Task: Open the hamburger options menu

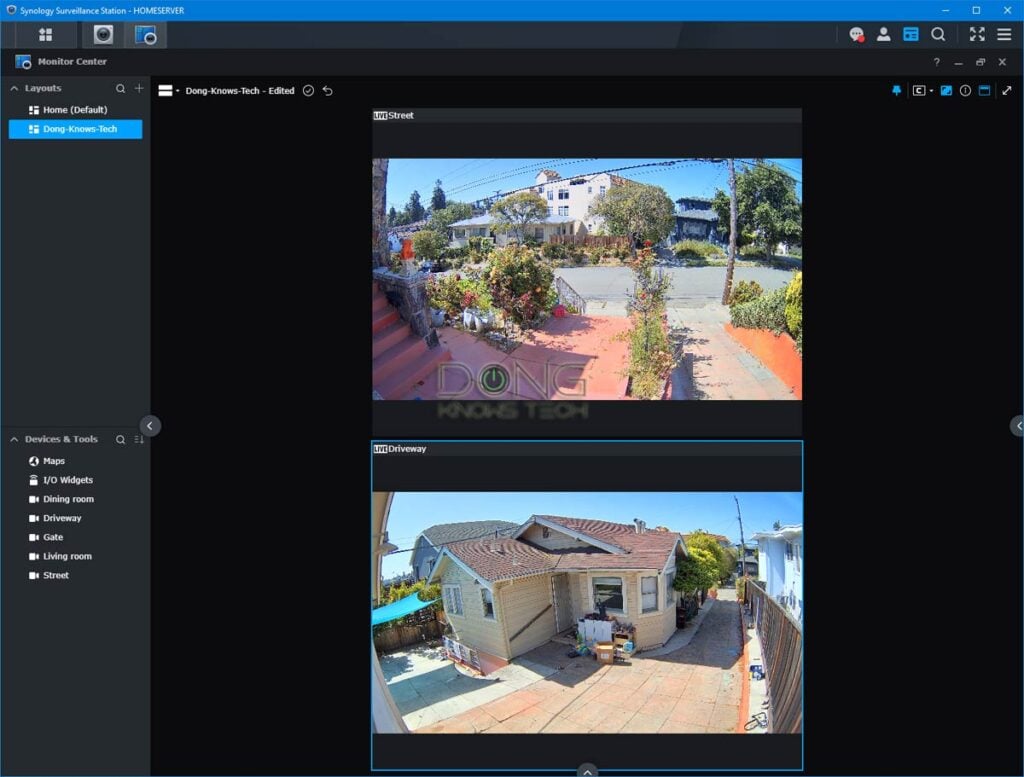Action: pos(1004,35)
